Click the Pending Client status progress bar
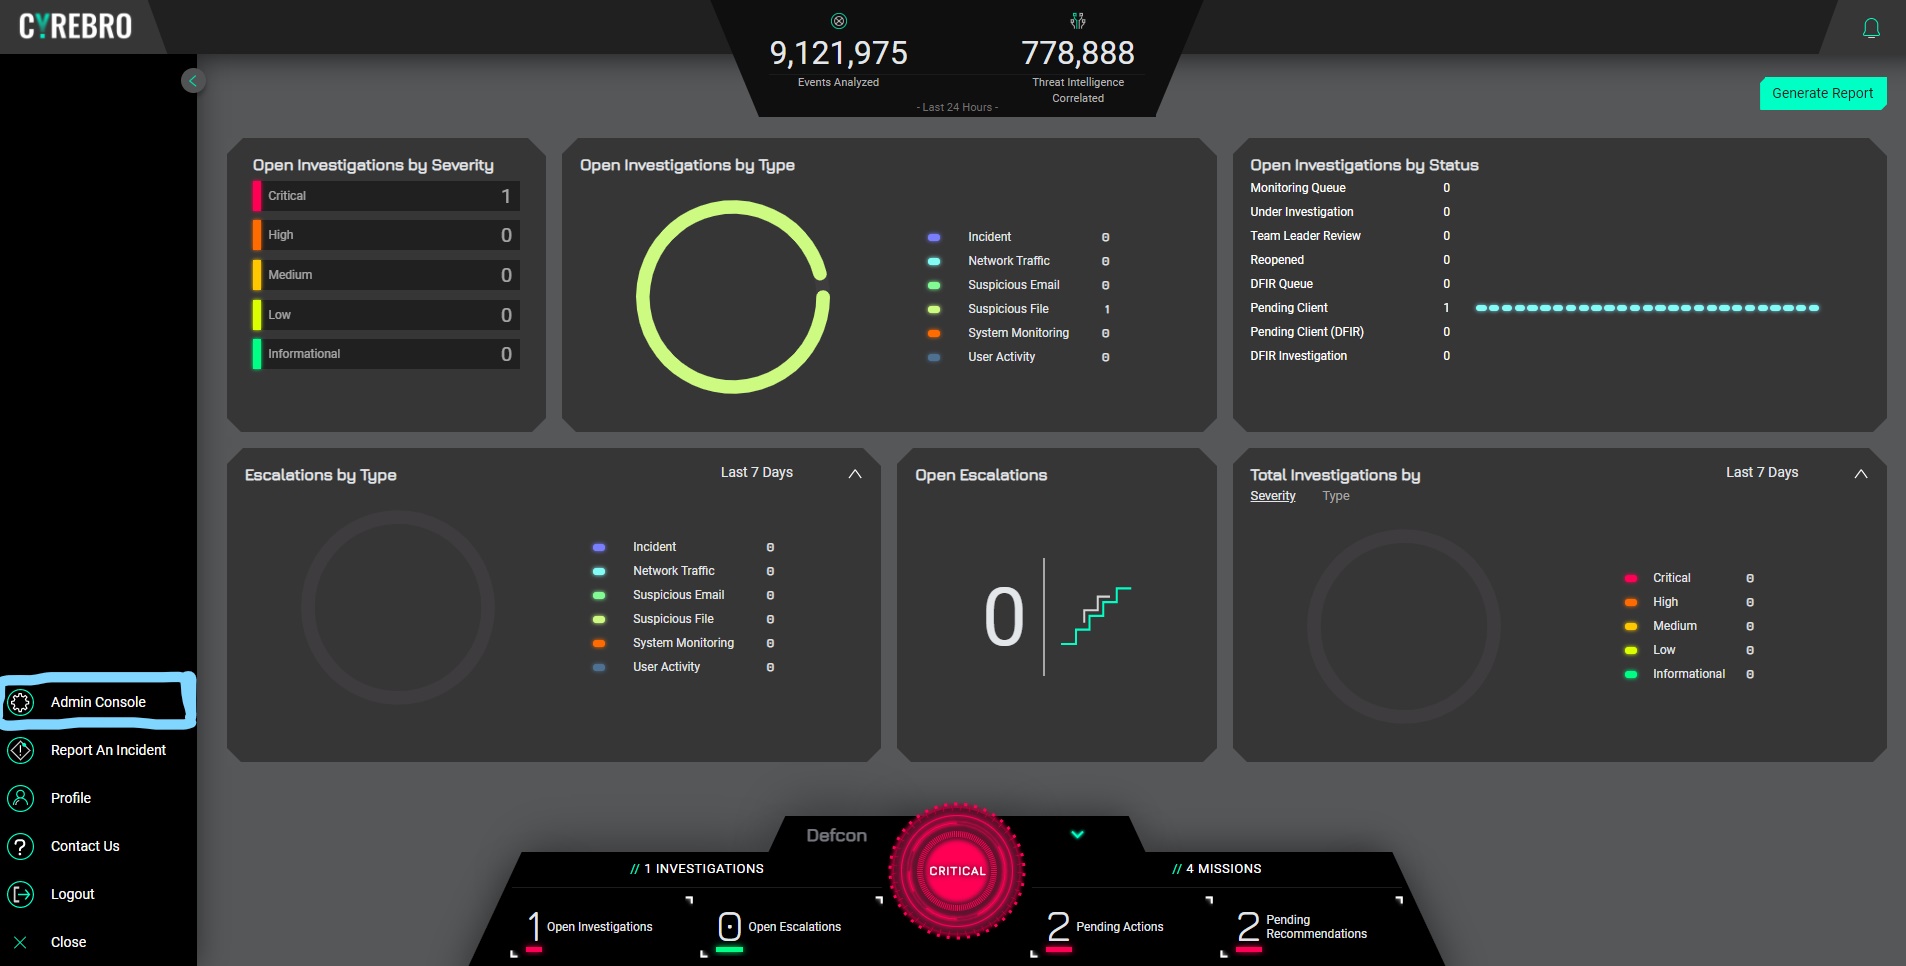This screenshot has height=966, width=1906. click(x=1646, y=308)
